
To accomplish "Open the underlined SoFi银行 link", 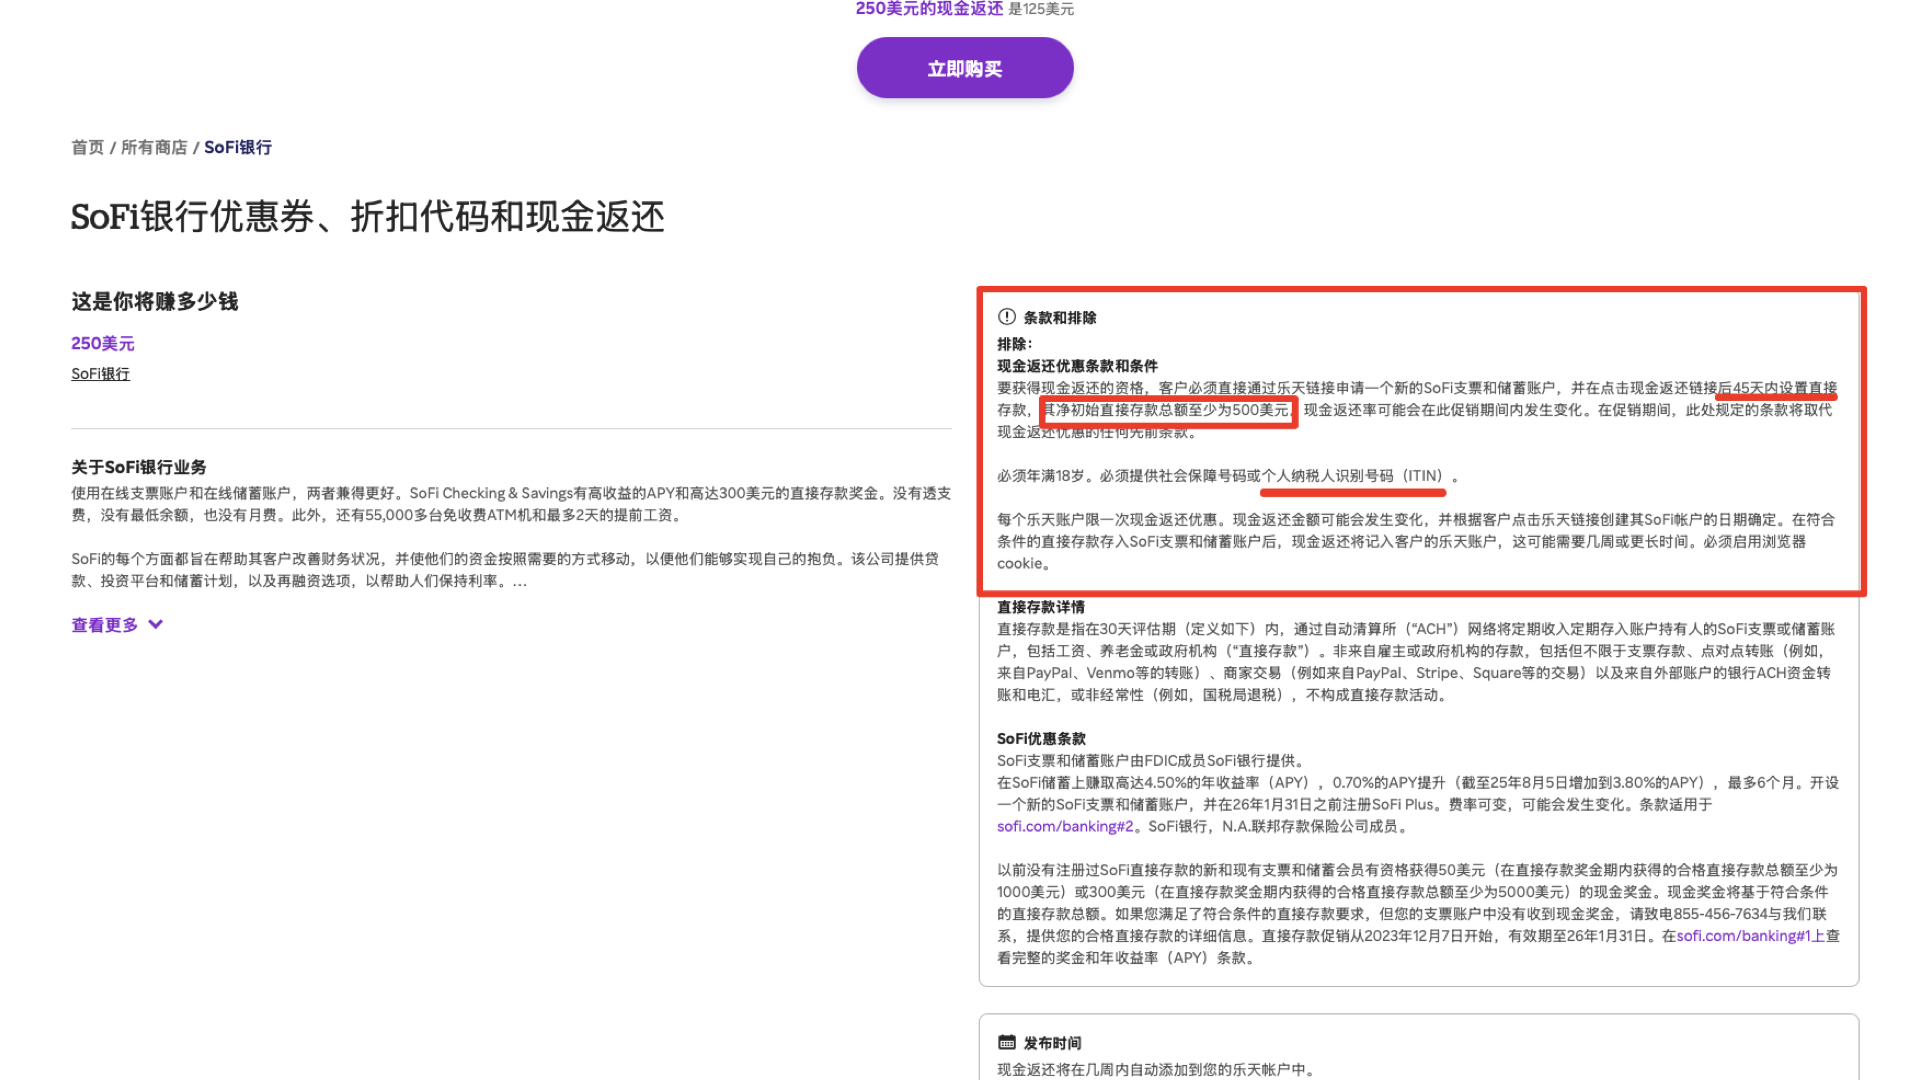I will [100, 374].
